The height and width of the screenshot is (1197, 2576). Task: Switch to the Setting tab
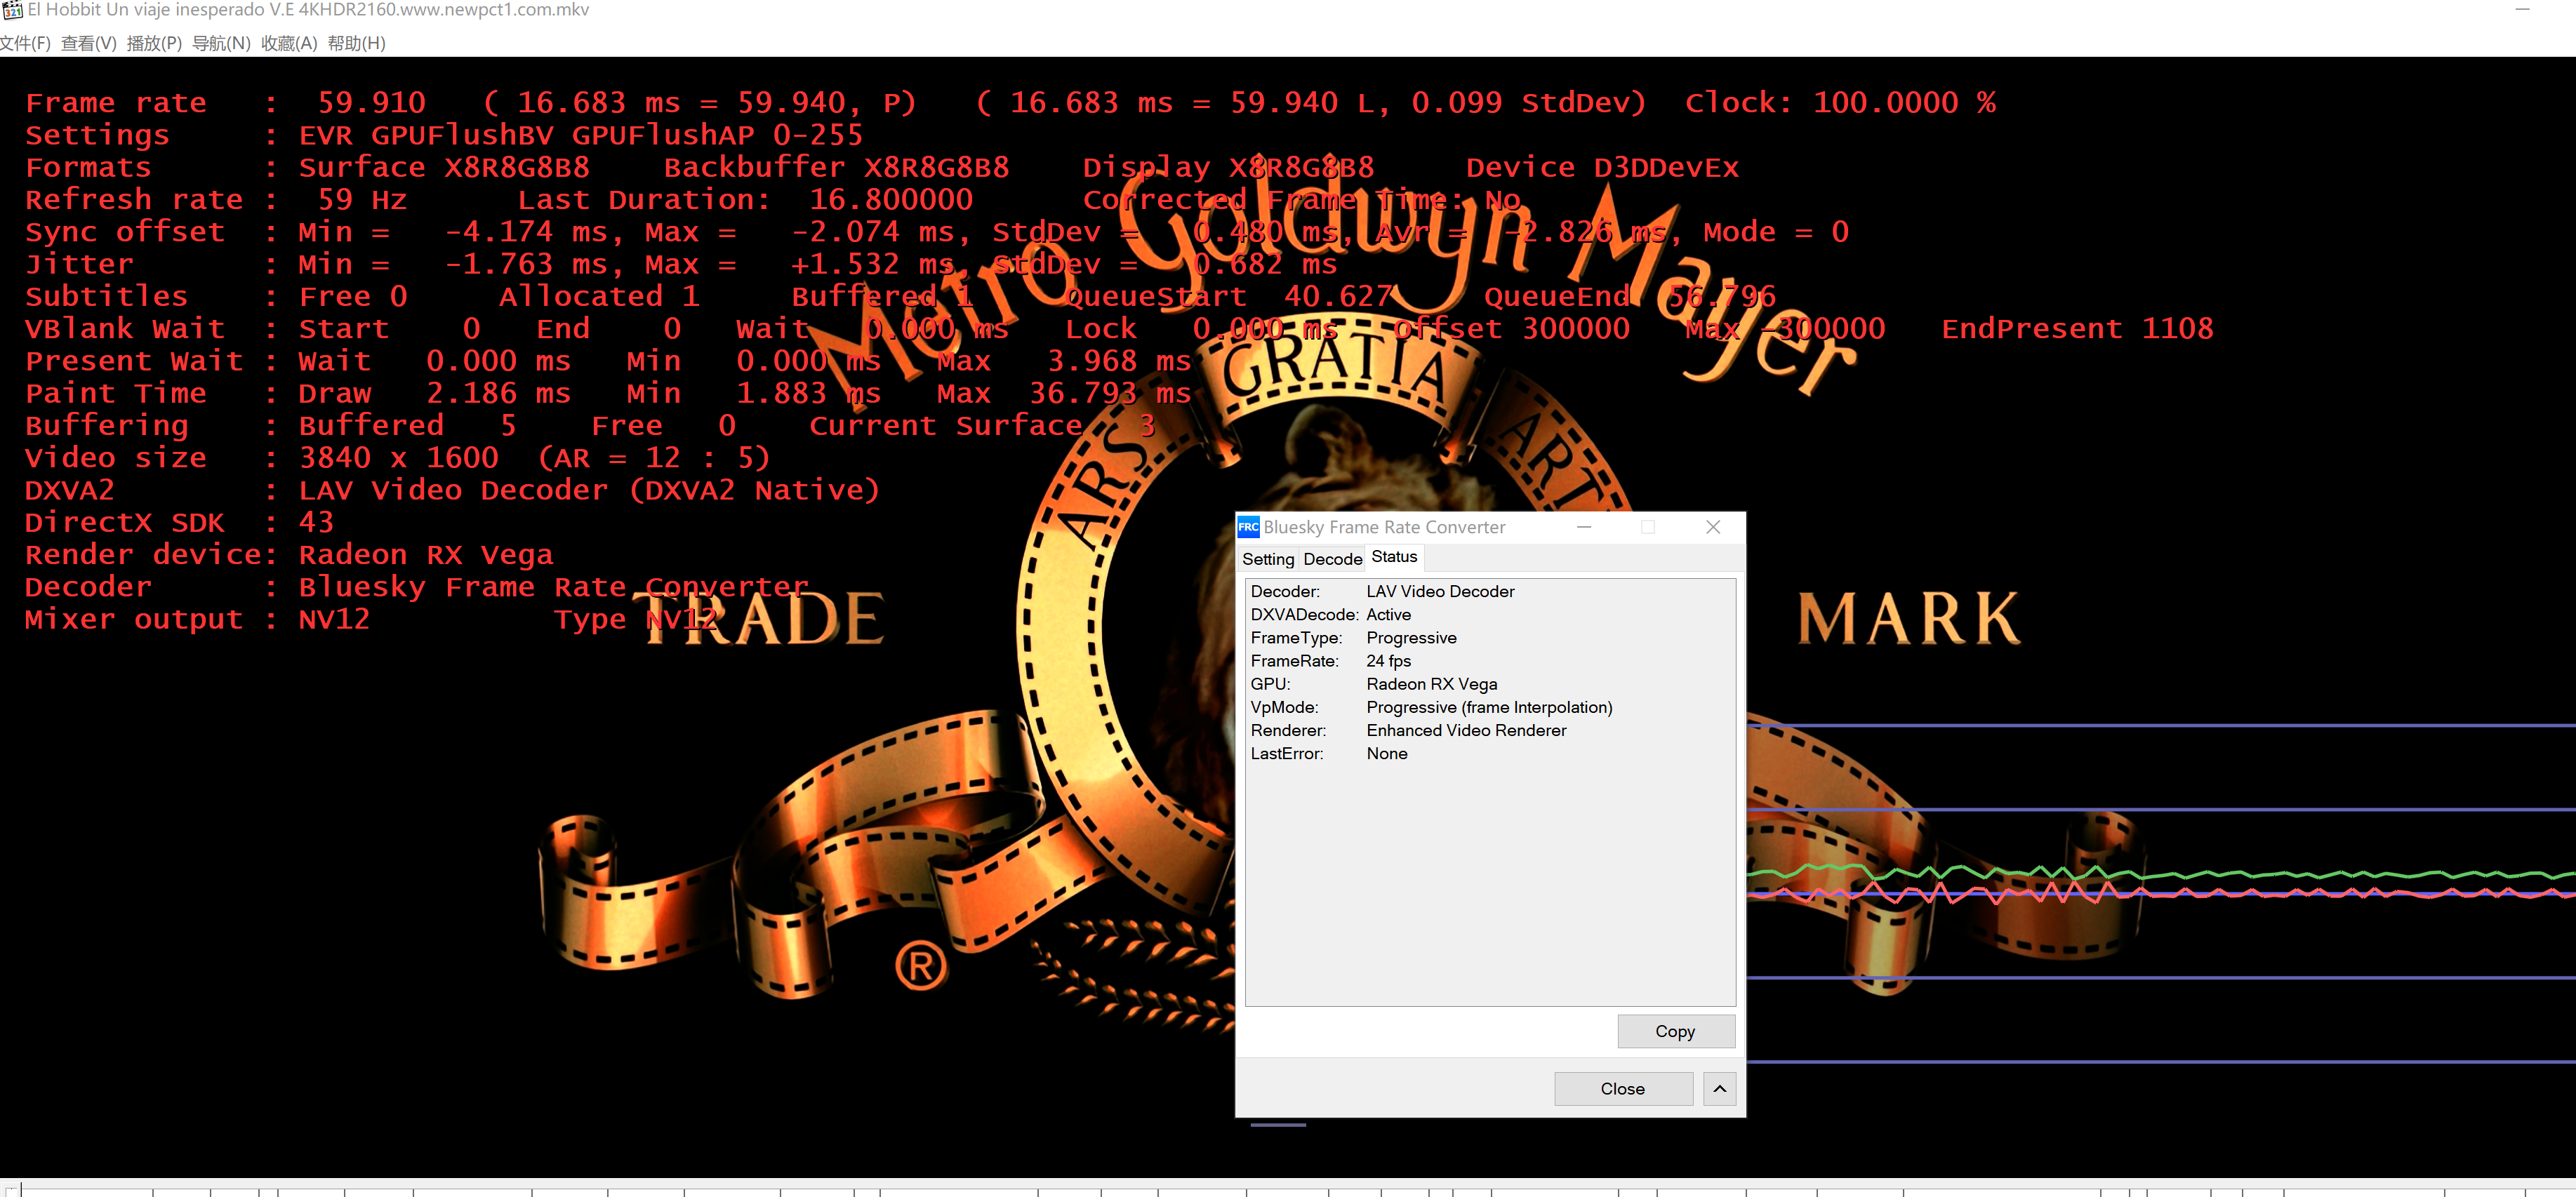(1267, 559)
